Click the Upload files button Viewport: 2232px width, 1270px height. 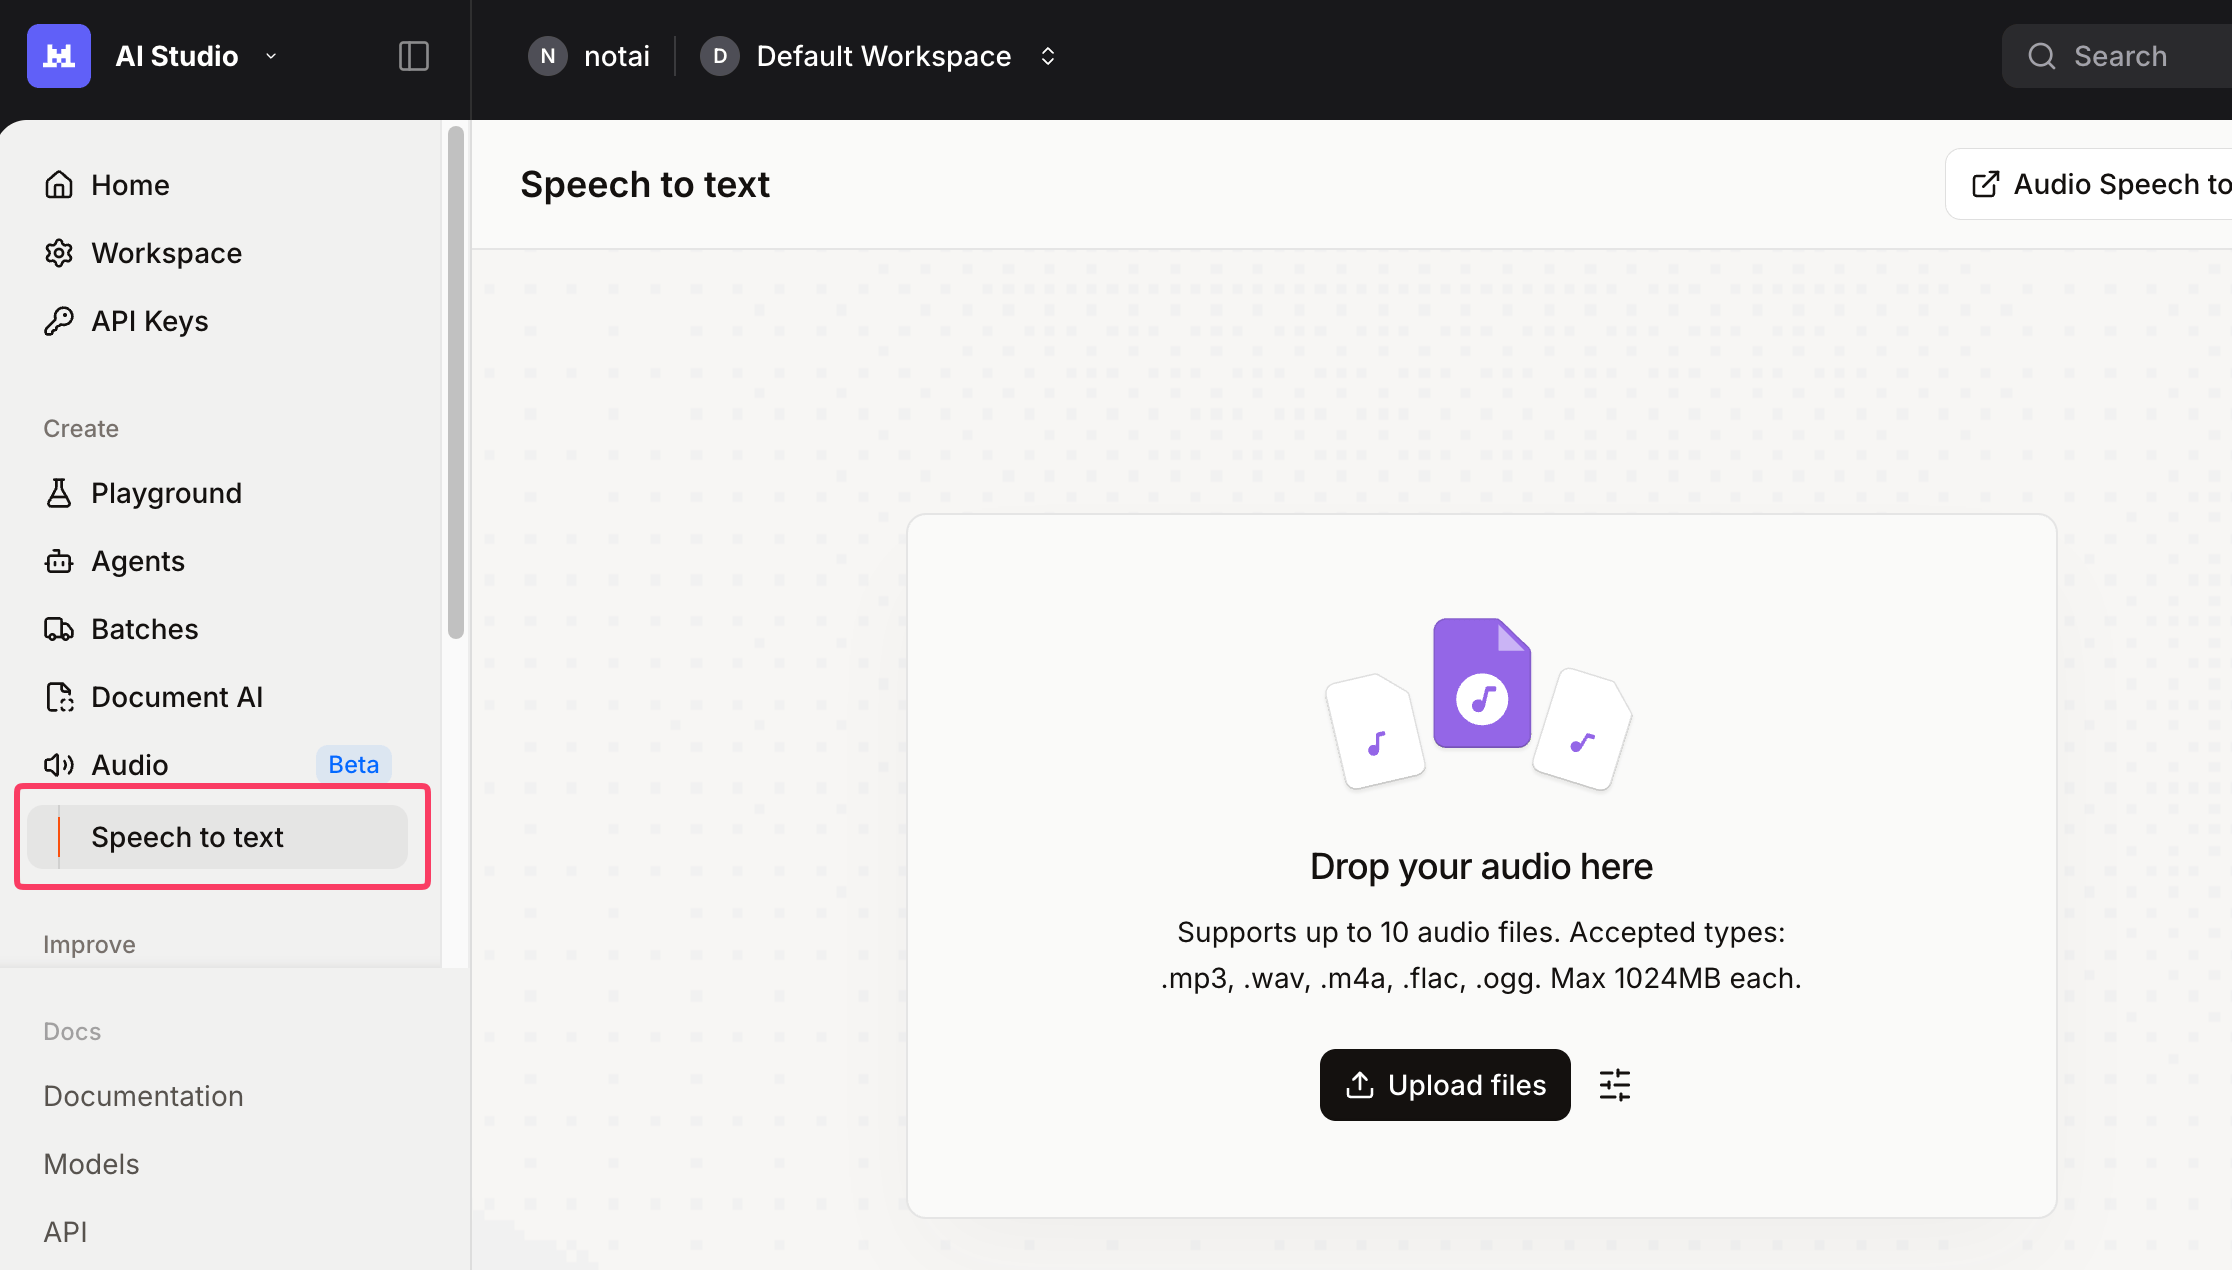point(1445,1085)
